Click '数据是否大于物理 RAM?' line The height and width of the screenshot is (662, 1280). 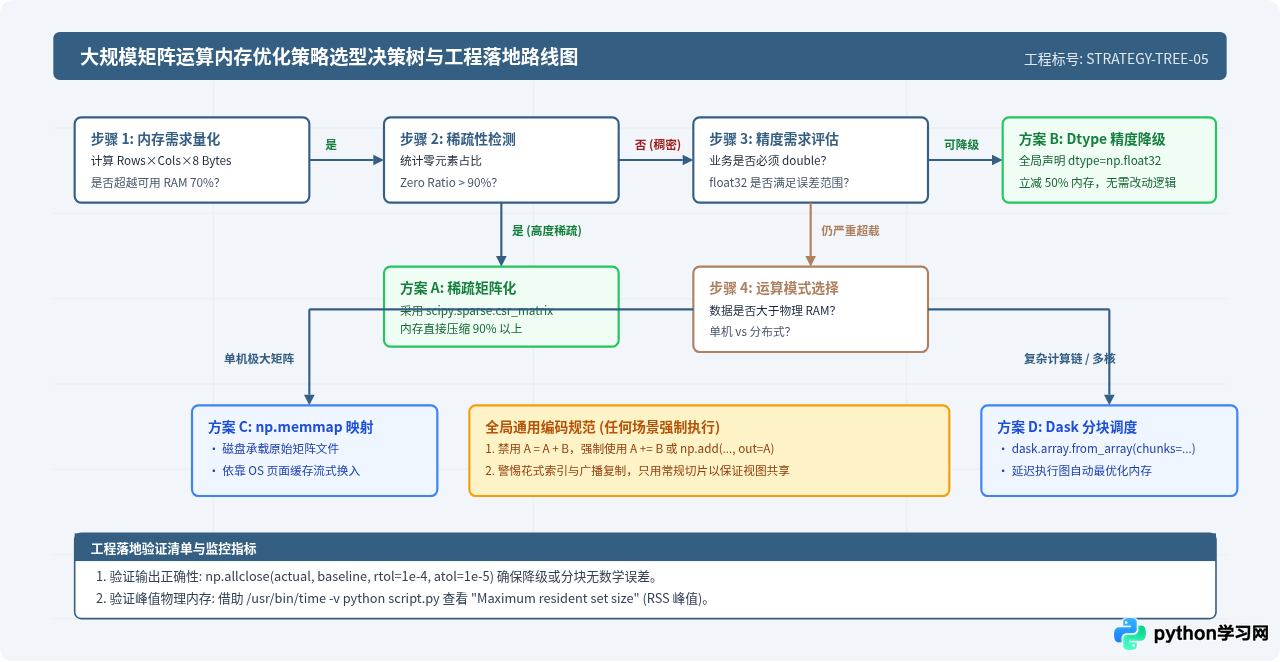pyautogui.click(x=772, y=310)
